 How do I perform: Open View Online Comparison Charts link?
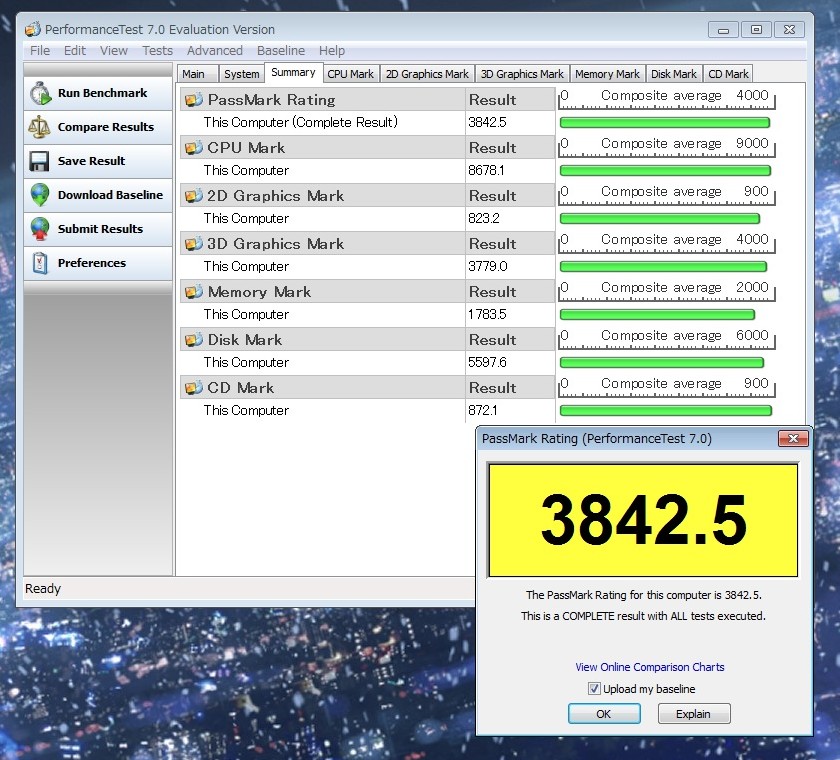[x=649, y=667]
